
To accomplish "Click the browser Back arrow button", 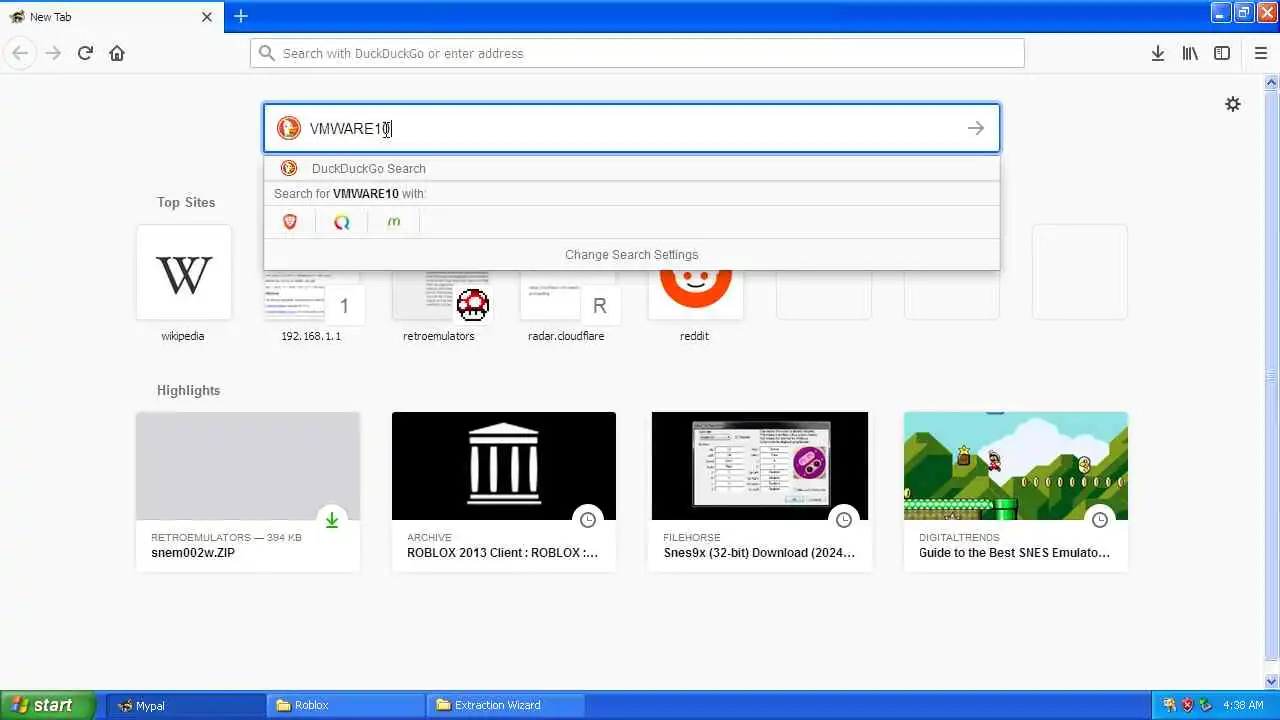I will 20,53.
